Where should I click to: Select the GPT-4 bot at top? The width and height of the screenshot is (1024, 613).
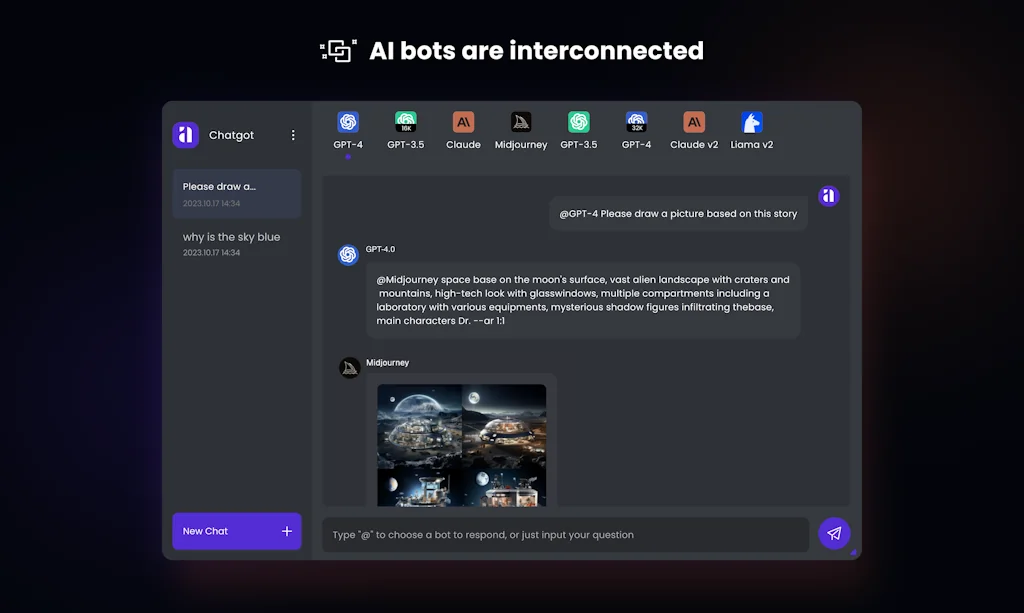pos(348,123)
